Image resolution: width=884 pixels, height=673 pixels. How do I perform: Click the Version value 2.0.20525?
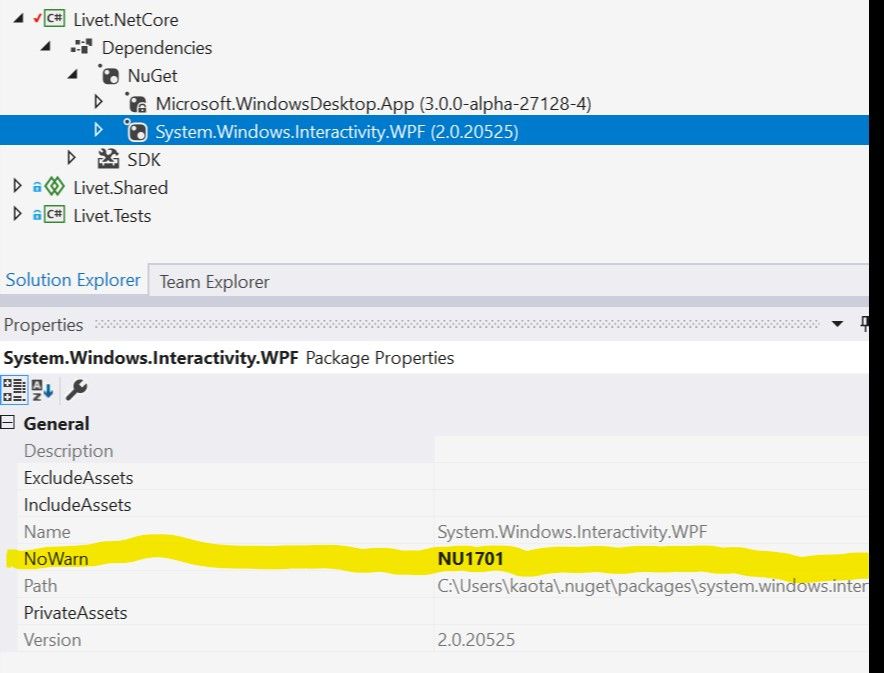click(x=476, y=640)
